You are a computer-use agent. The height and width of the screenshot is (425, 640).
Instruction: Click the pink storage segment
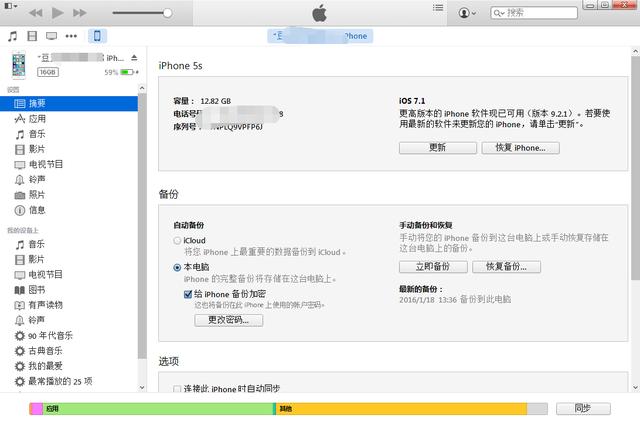click(36, 409)
